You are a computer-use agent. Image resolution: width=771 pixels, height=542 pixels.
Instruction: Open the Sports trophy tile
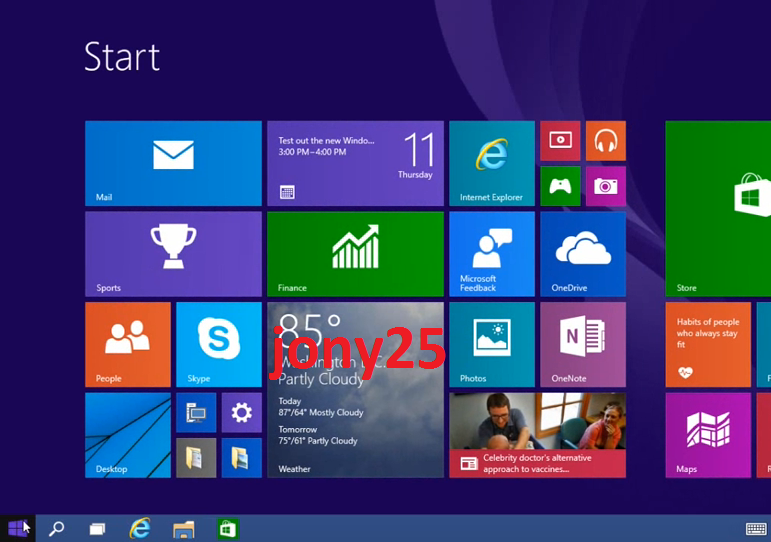click(x=173, y=253)
